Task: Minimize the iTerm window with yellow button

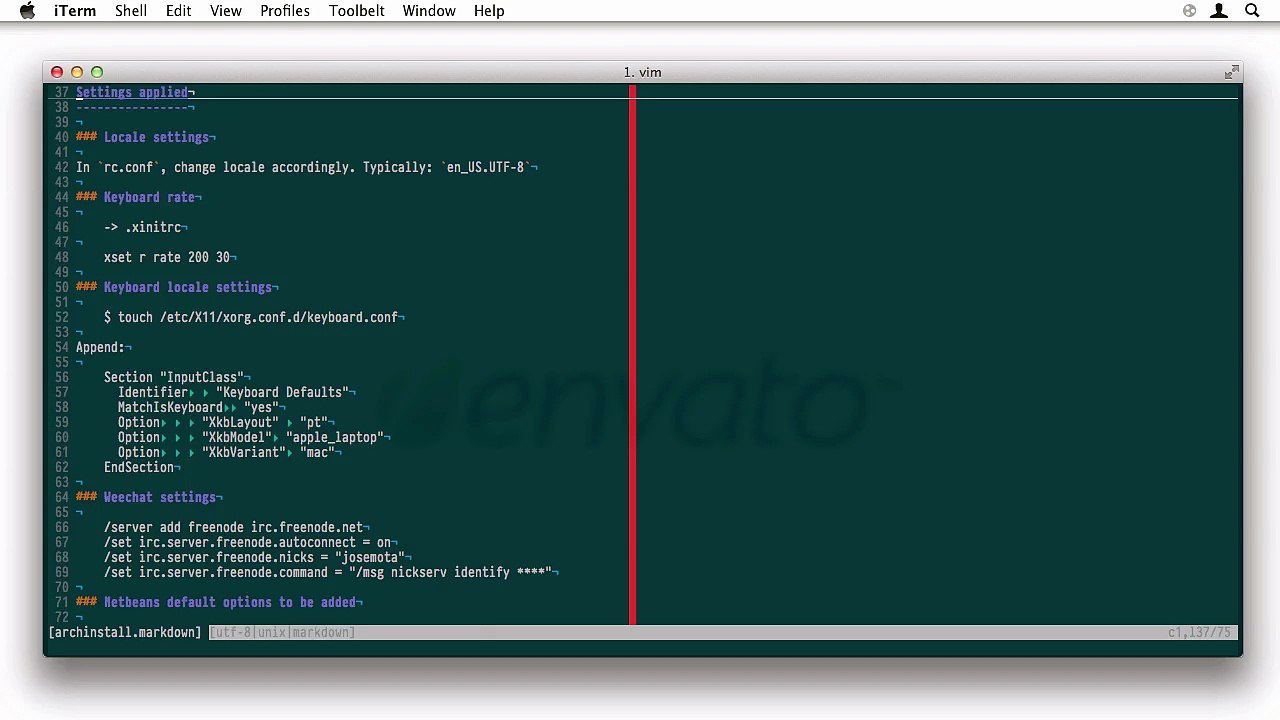Action: click(x=77, y=72)
